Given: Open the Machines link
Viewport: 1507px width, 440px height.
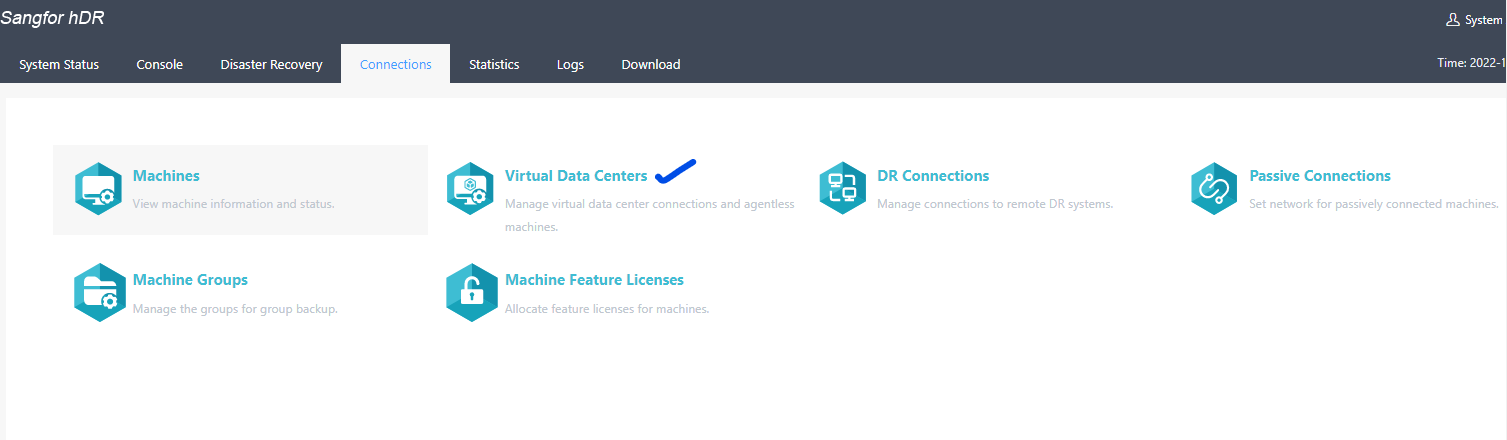Looking at the screenshot, I should coord(166,176).
